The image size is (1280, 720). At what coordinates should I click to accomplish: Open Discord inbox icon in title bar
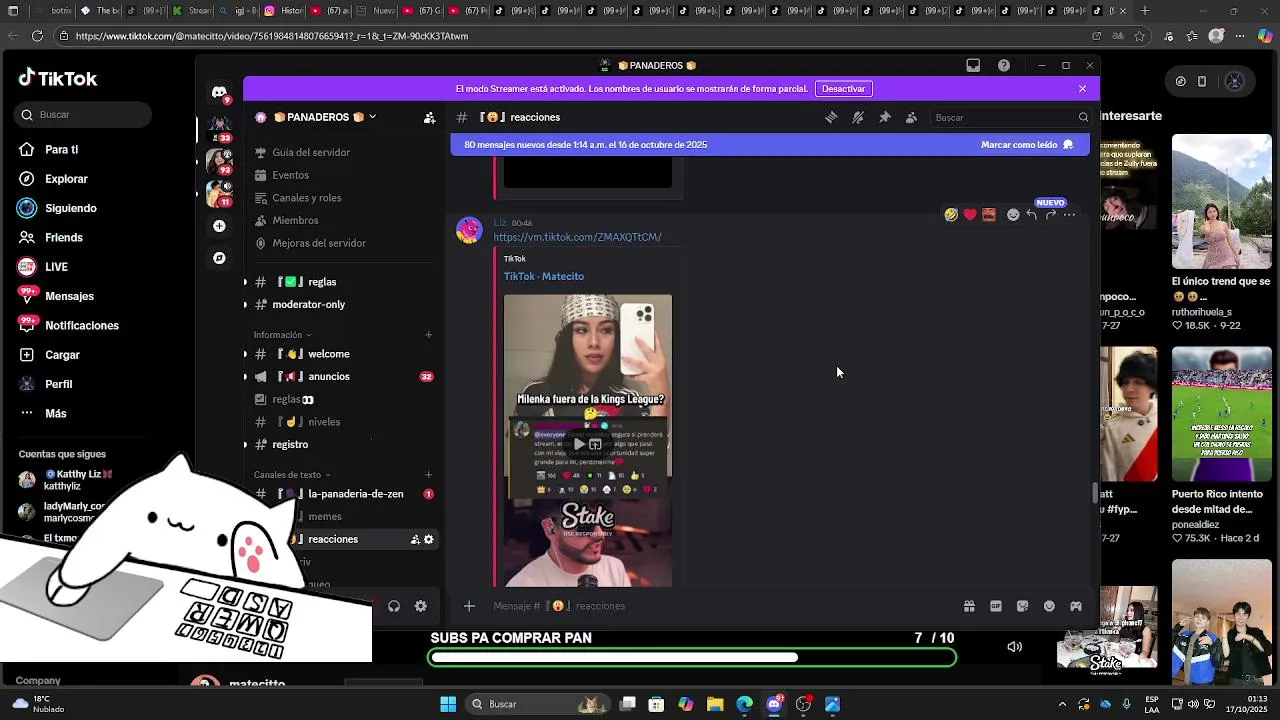(973, 65)
